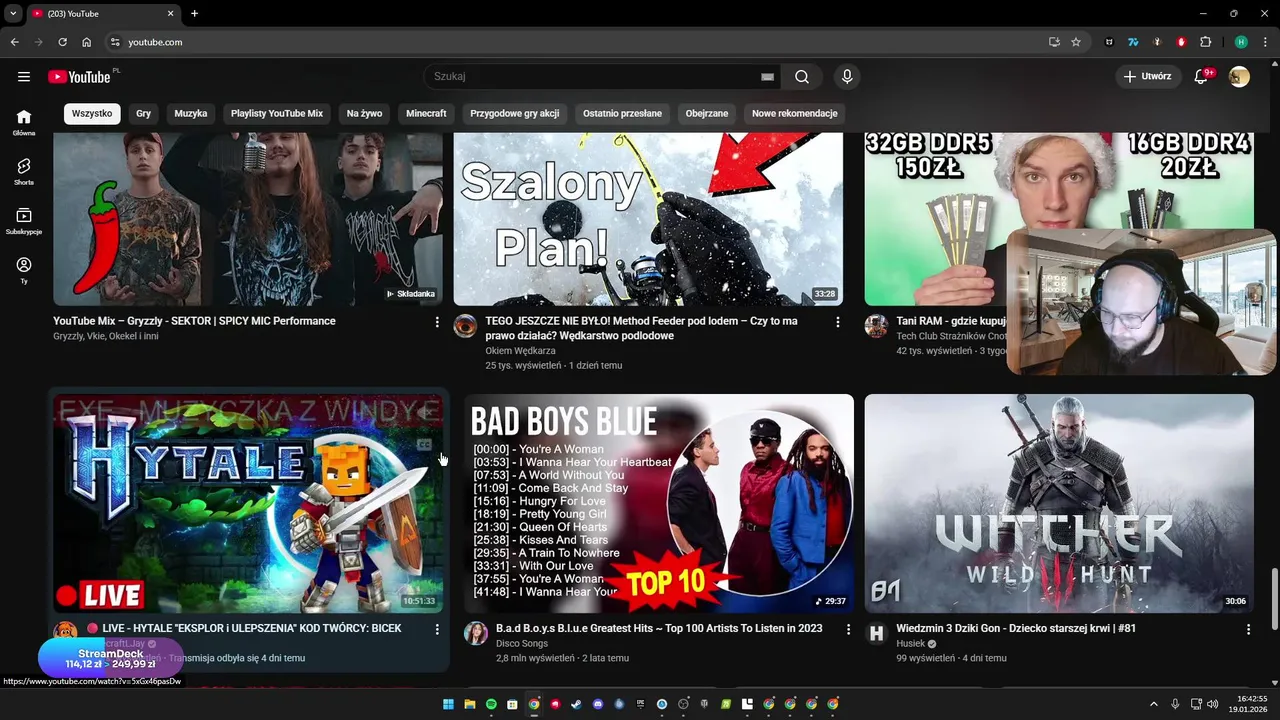Open the YouTube Mix Grzyzly SEKTOR title

(x=194, y=321)
